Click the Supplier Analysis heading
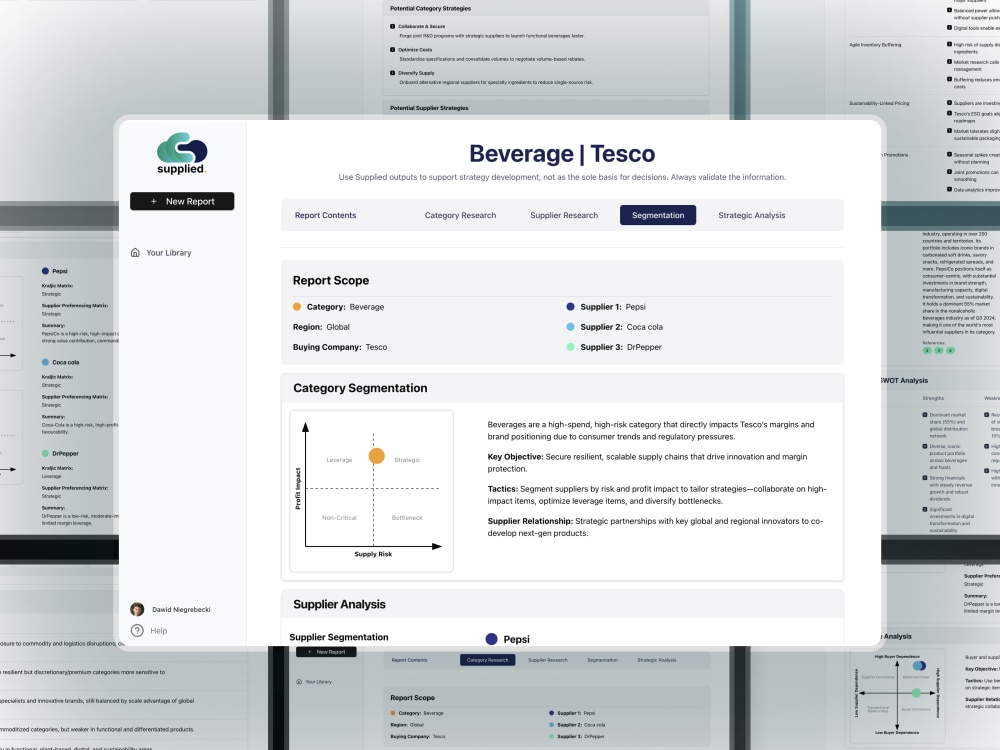This screenshot has height=750, width=1000. pos(339,605)
